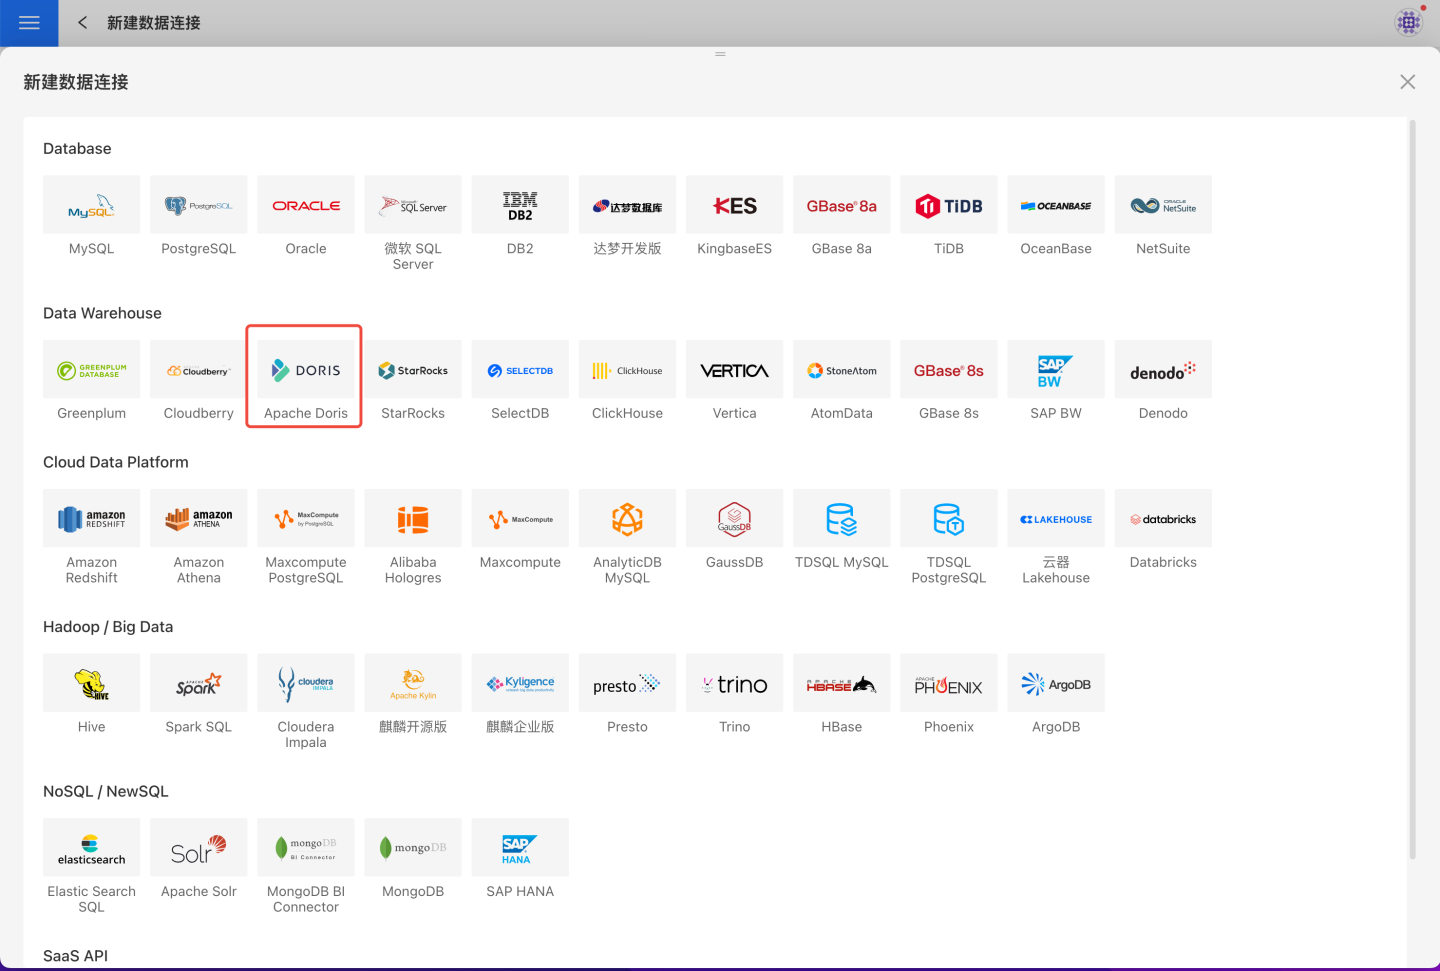Select the MySQL database connector
Image resolution: width=1440 pixels, height=971 pixels.
point(91,206)
